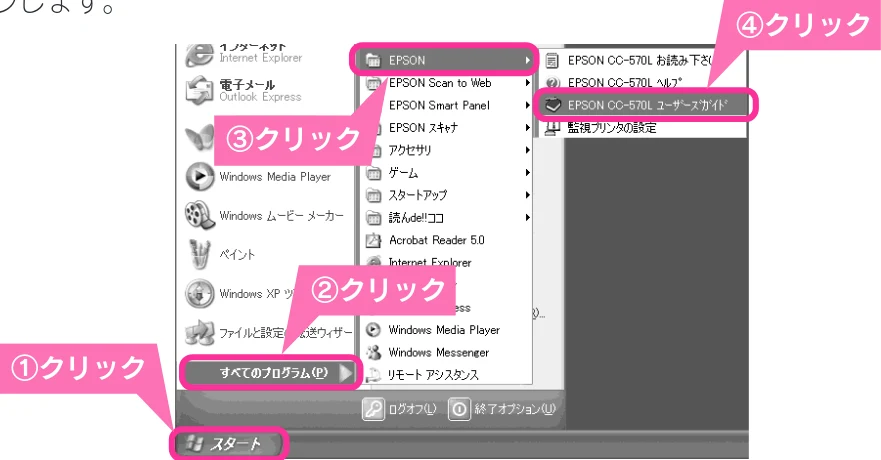Viewport: 881px width, 460px height.
Task: Click 終了オプション(U) button text
Action: click(514, 409)
